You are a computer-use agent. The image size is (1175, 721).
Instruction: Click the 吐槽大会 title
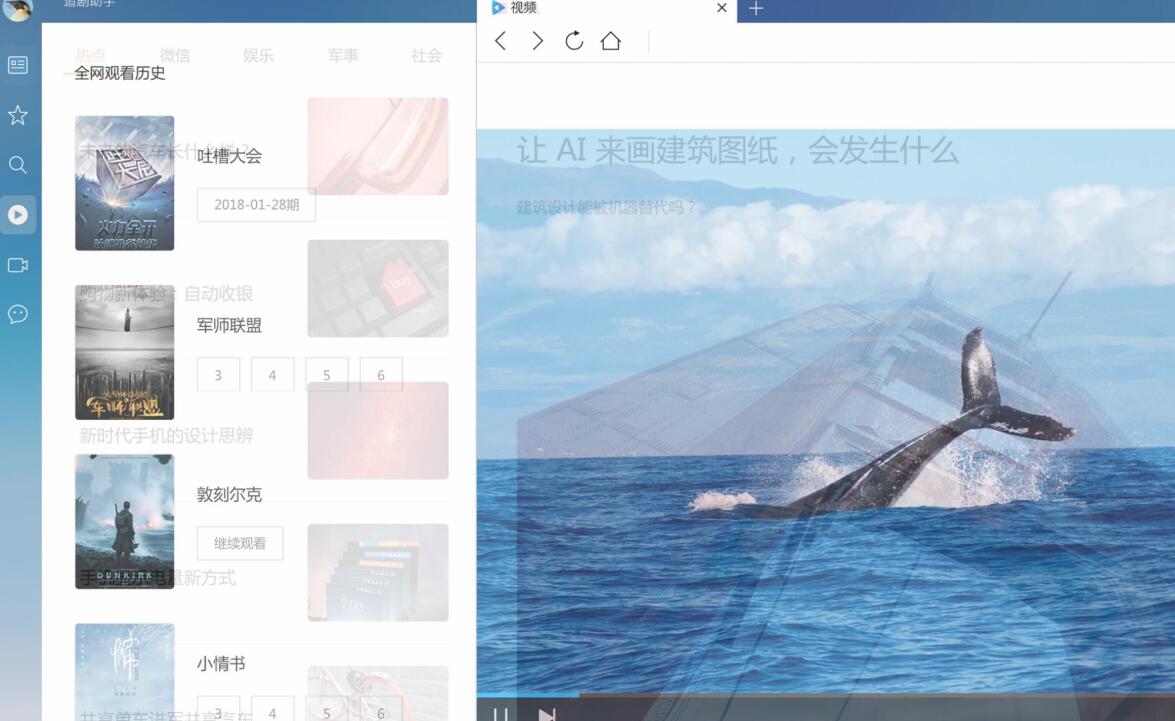(x=229, y=156)
